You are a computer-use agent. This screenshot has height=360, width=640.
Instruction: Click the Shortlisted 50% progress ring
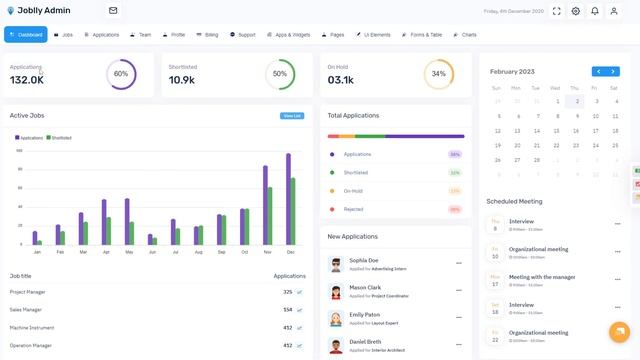point(280,74)
